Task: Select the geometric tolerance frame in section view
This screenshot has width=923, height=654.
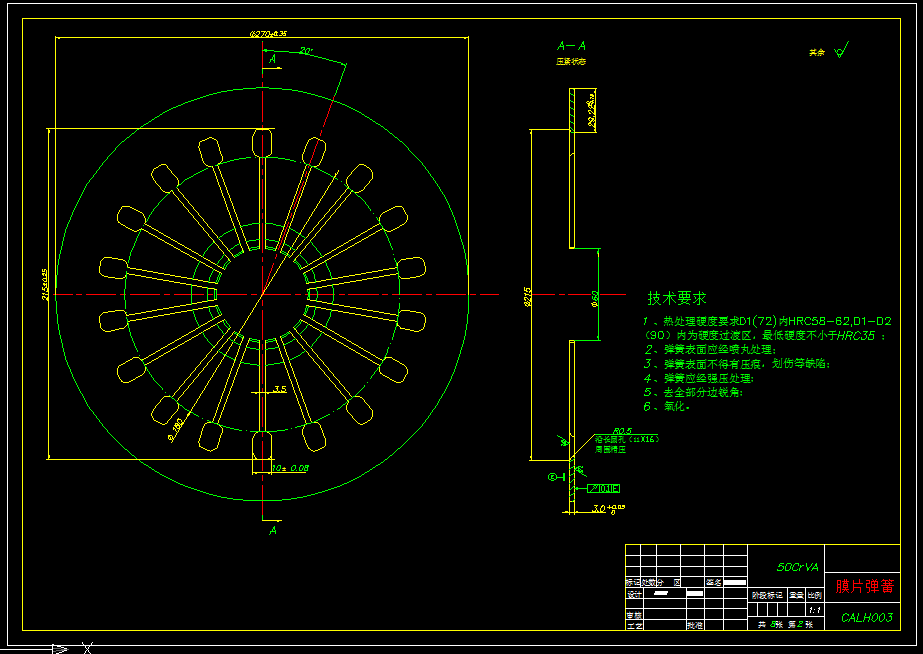Action: (x=603, y=489)
